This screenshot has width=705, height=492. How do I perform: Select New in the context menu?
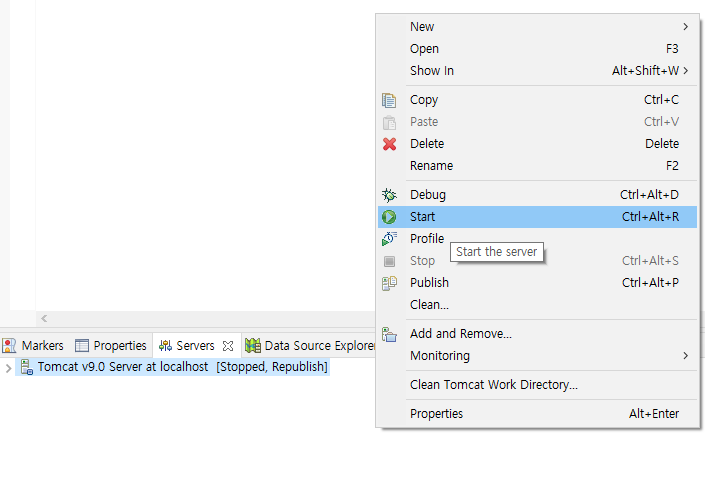537,27
